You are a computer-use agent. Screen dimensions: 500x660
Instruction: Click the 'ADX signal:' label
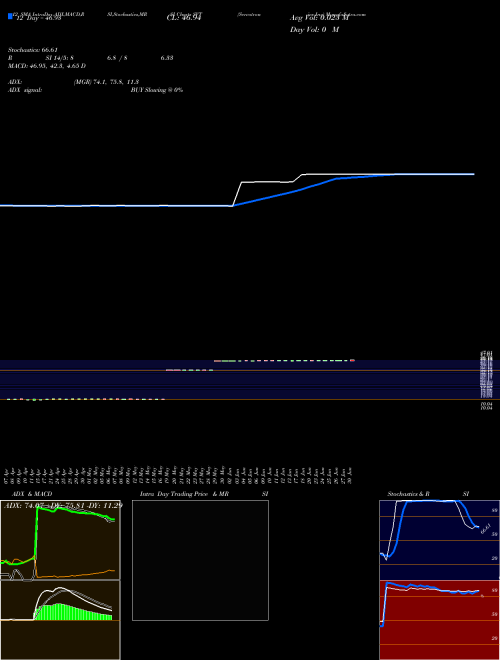pos(25,90)
